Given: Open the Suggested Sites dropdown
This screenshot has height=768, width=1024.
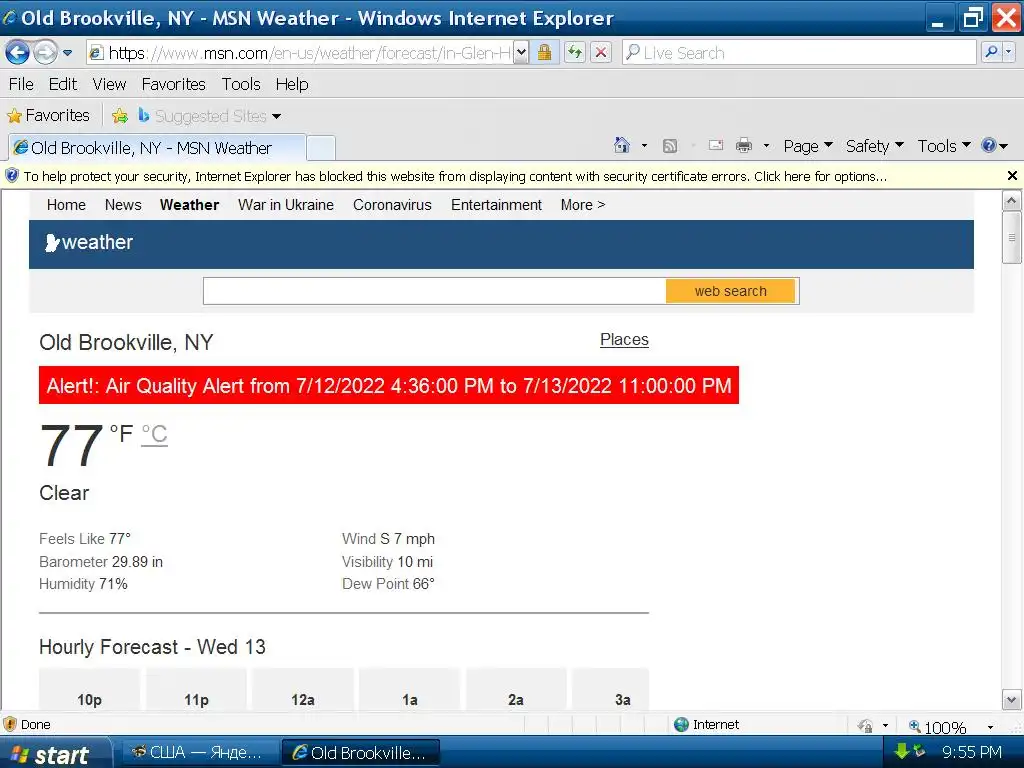Looking at the screenshot, I should pos(209,116).
